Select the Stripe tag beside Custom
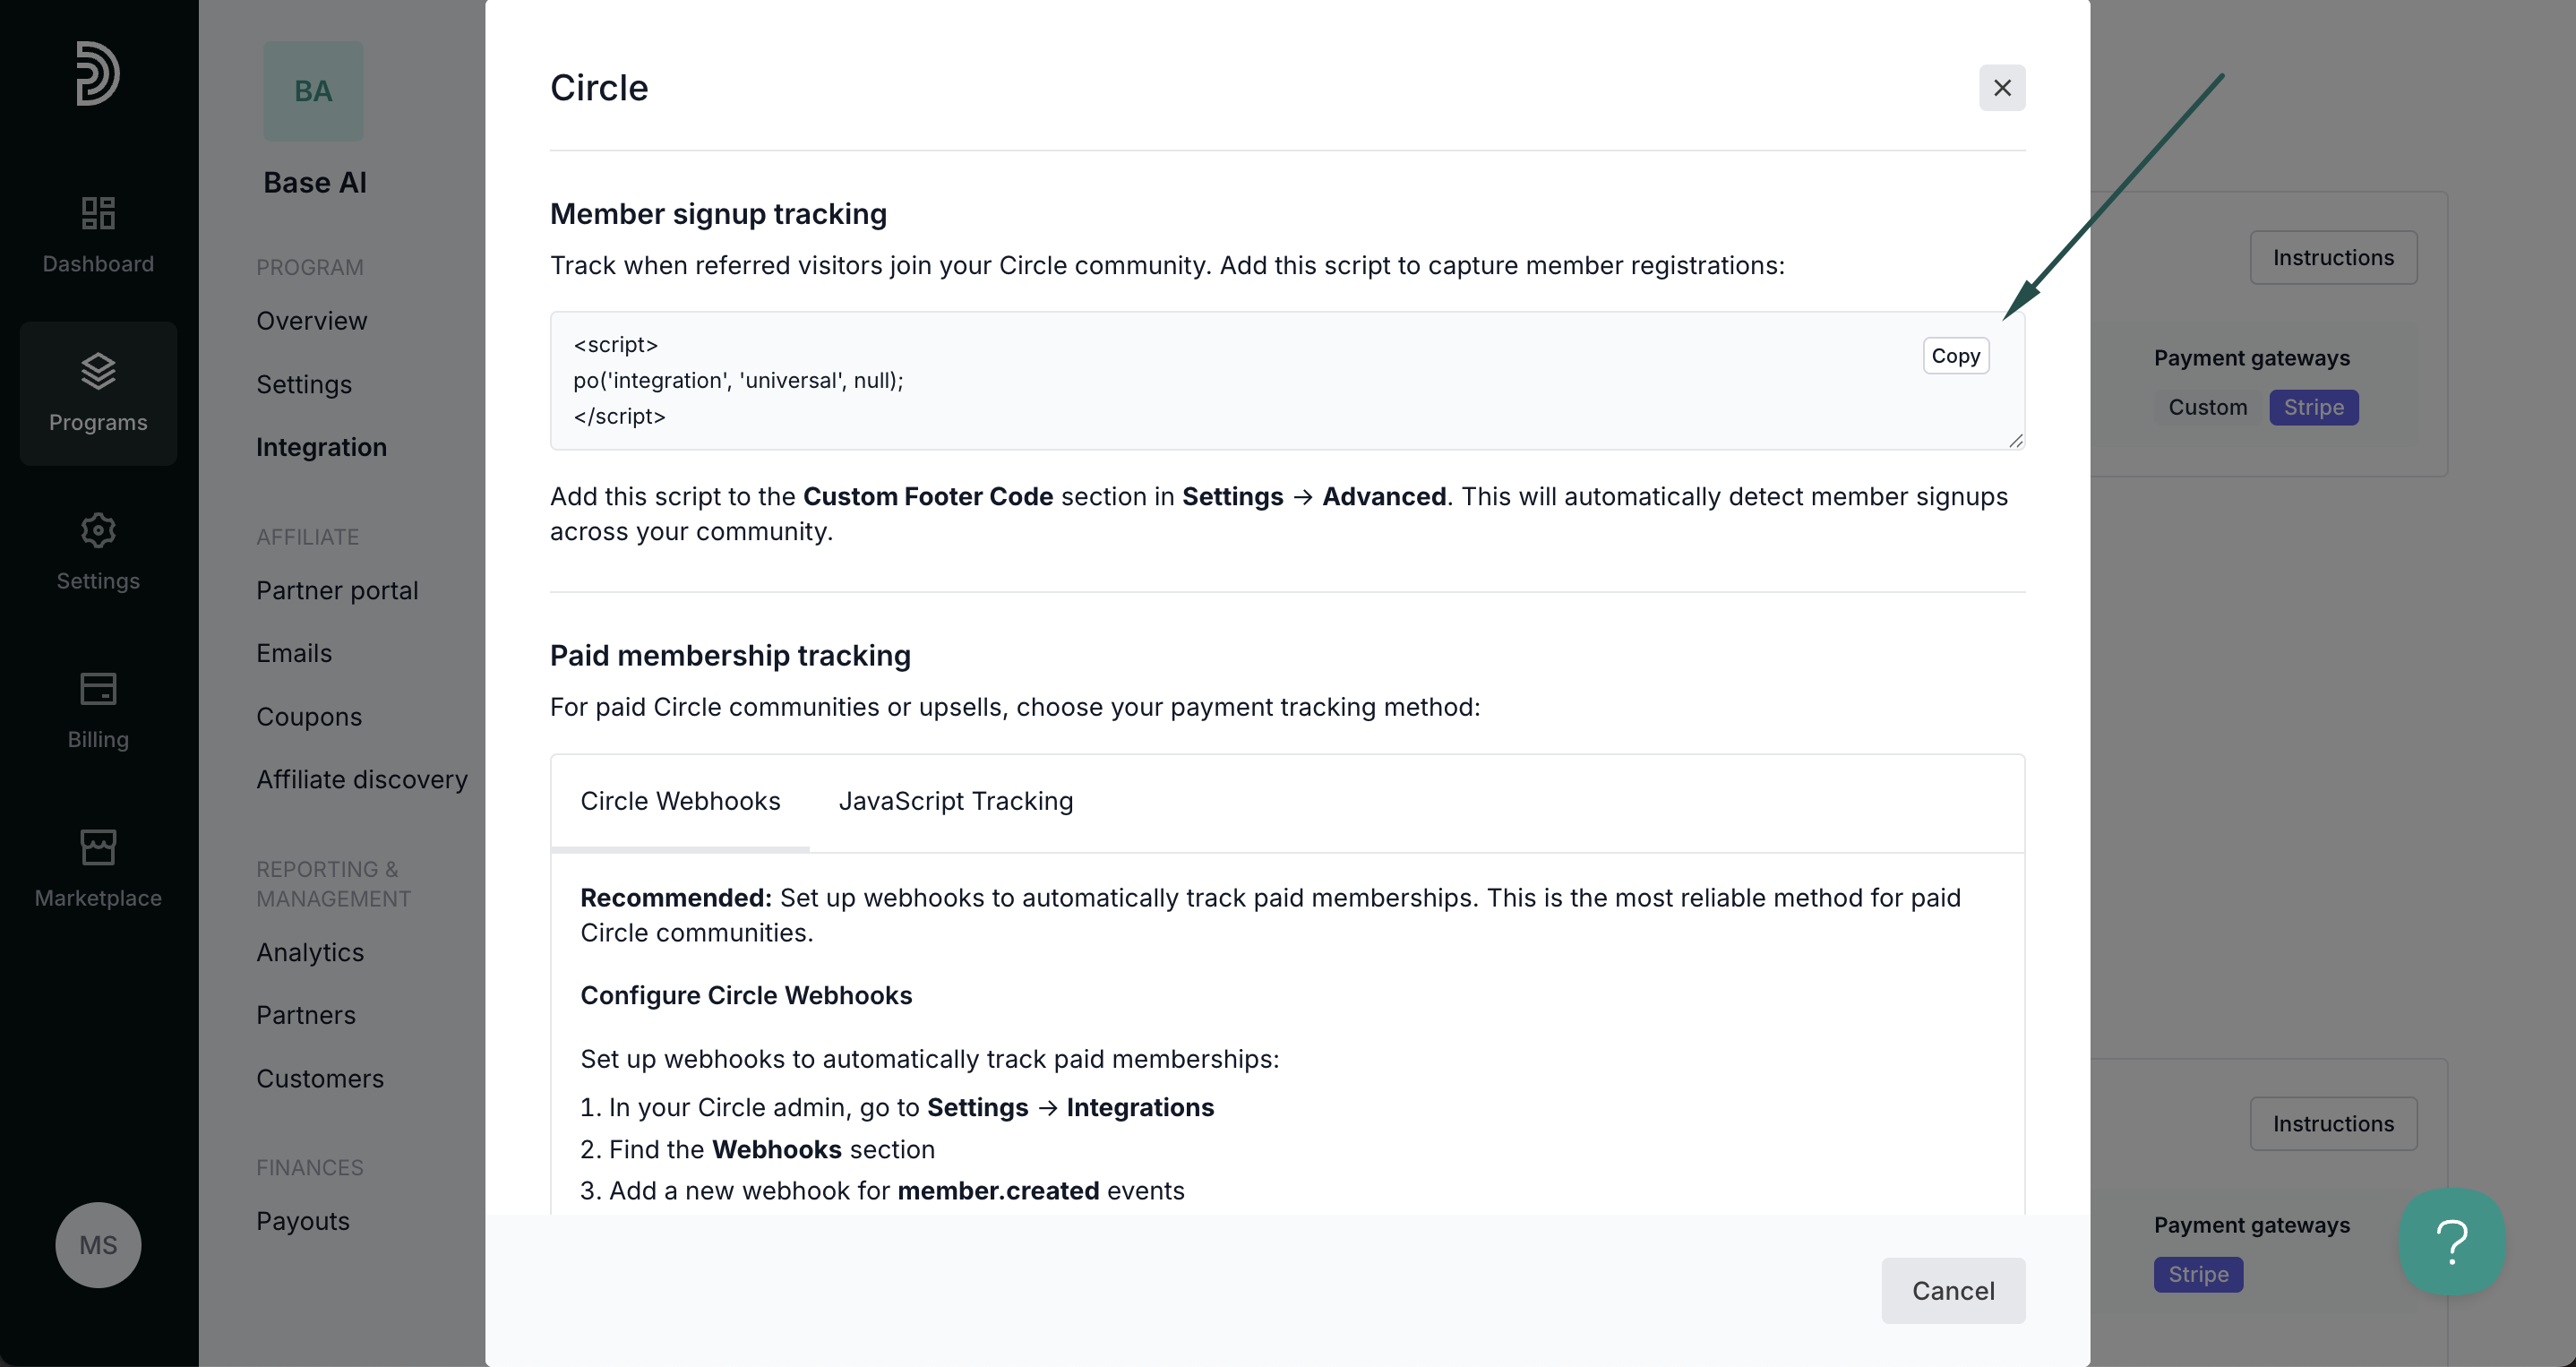This screenshot has height=1367, width=2576. click(2313, 407)
